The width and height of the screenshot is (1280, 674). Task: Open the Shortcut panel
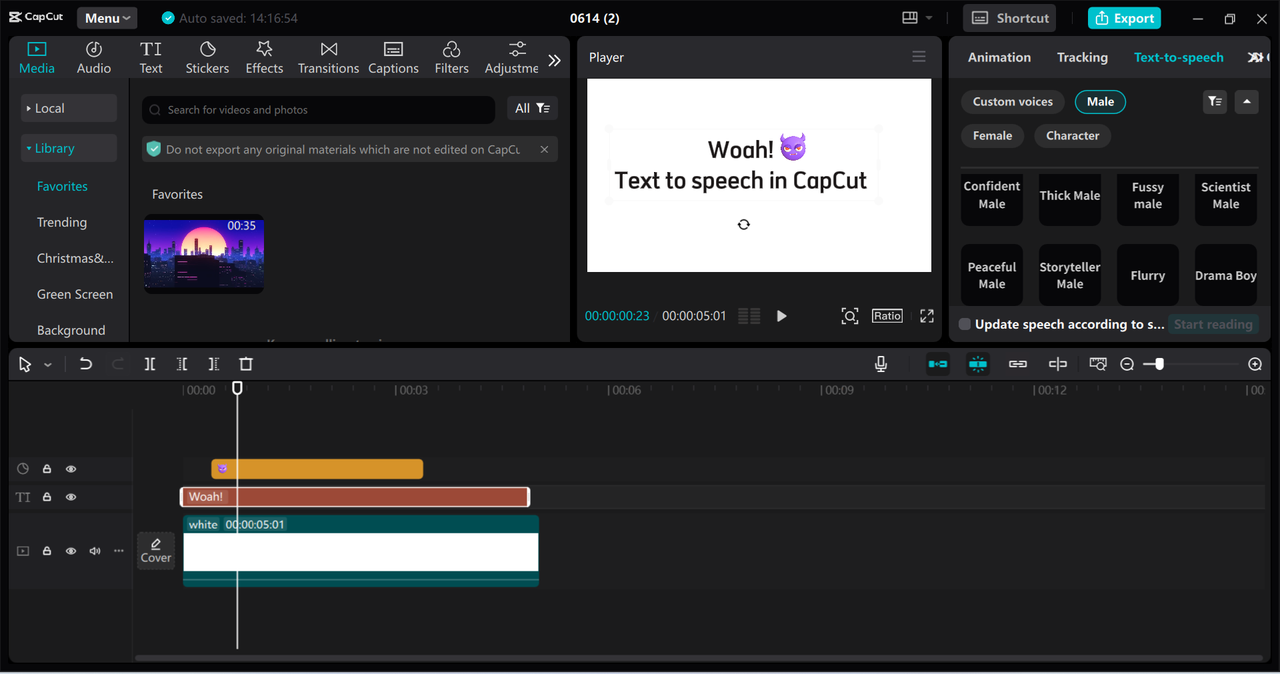[1011, 18]
